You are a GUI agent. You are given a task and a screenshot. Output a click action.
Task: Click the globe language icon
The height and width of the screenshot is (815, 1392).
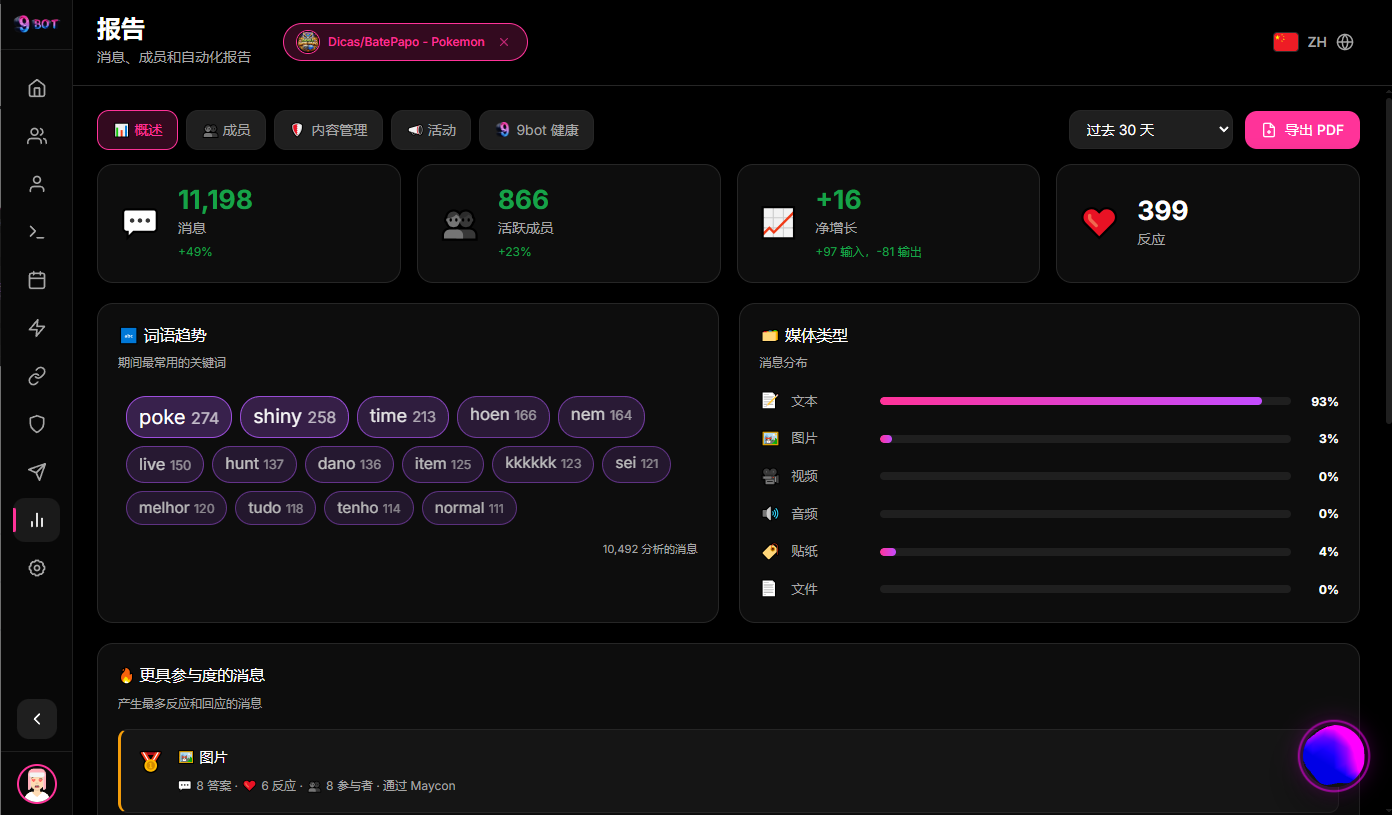click(1345, 42)
